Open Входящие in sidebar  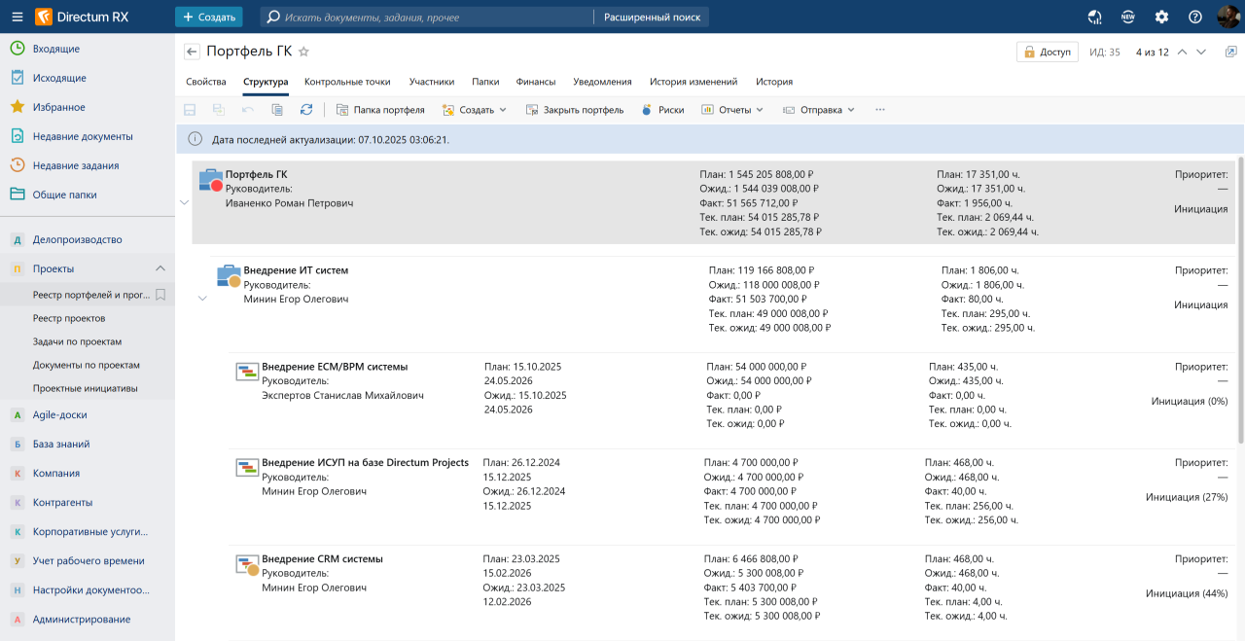87,49
